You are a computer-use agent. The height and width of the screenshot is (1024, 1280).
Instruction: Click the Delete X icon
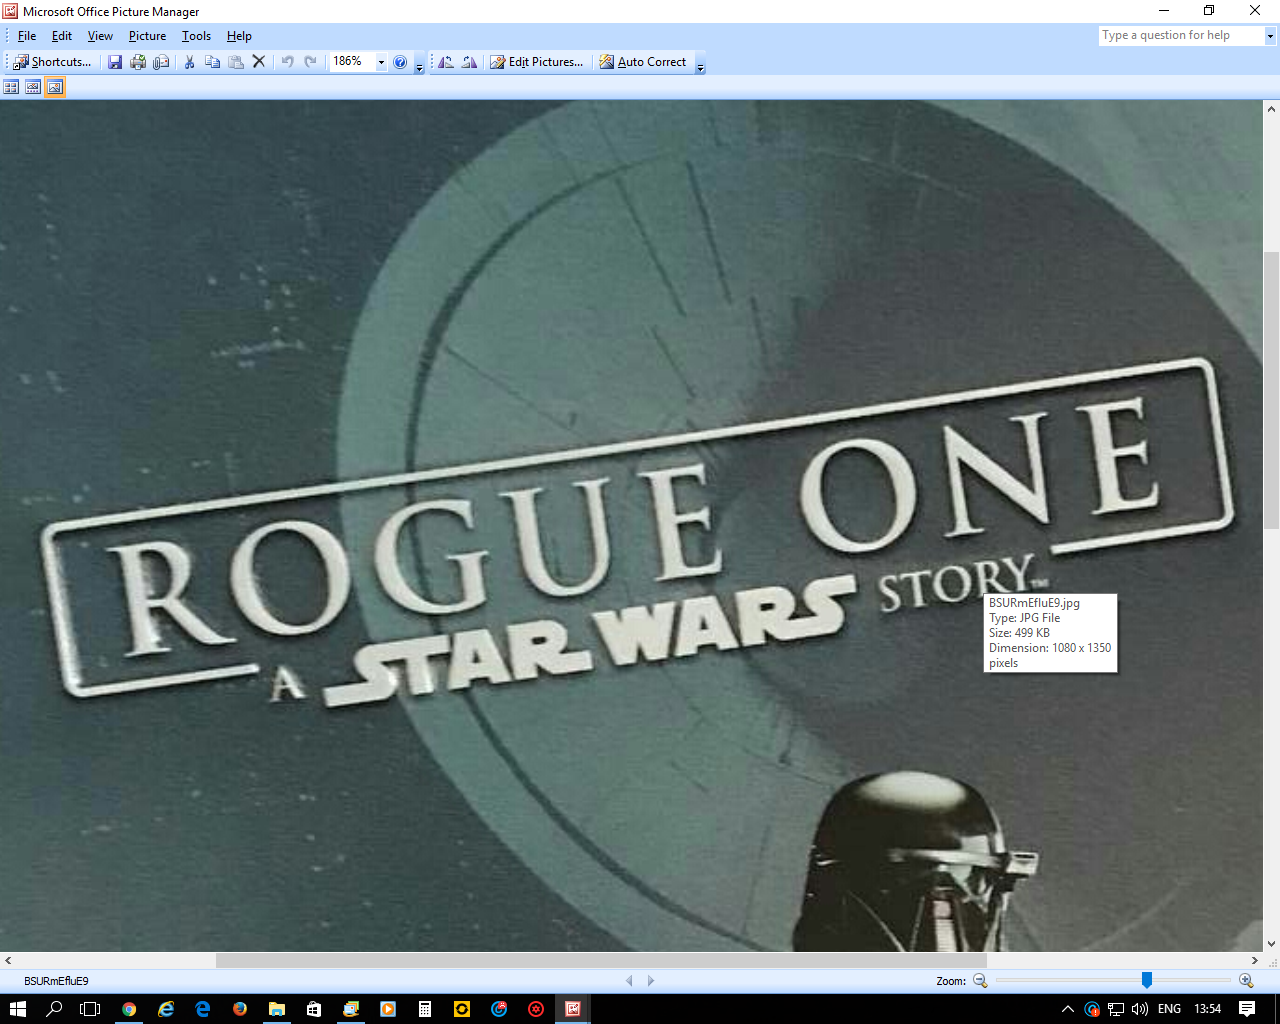click(x=258, y=62)
